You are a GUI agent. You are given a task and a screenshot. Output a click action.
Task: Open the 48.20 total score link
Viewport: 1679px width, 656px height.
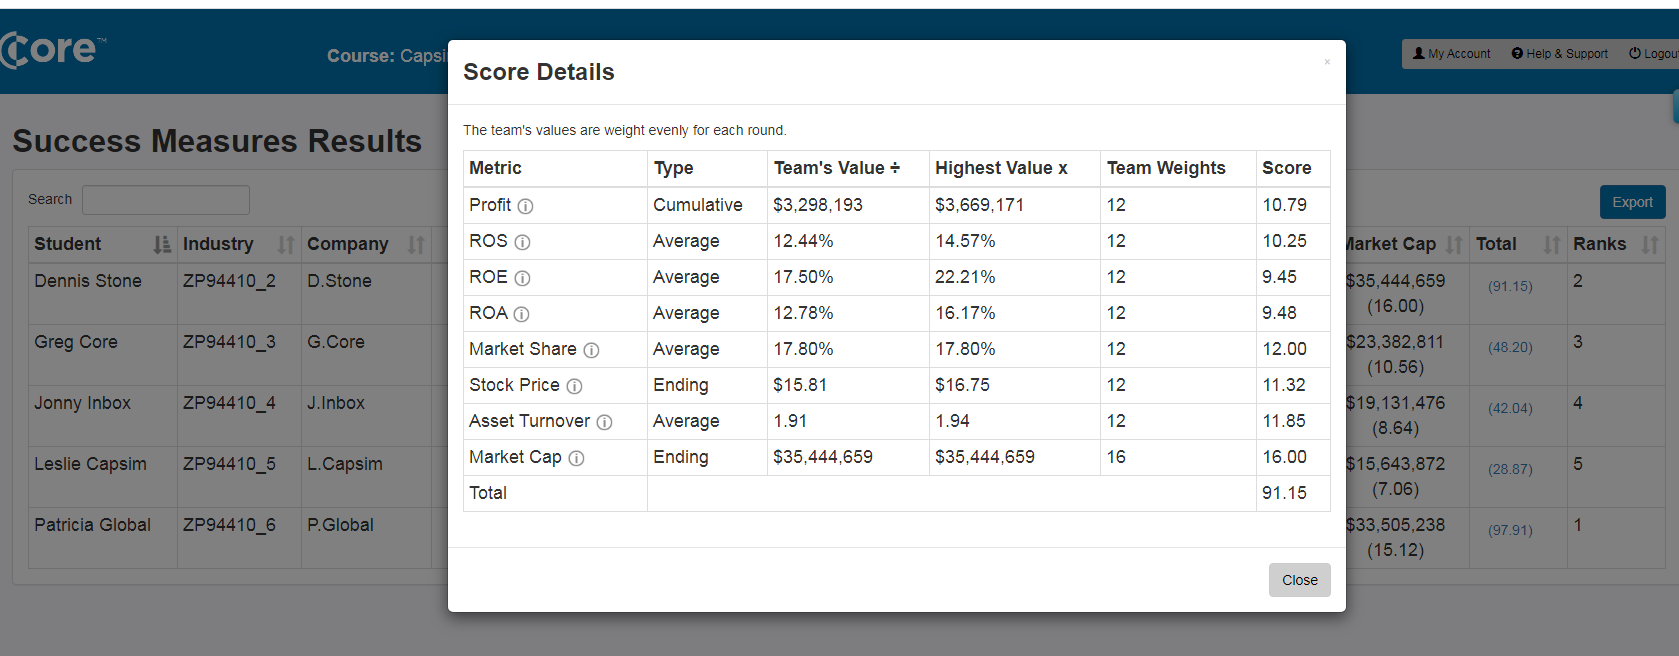1510,347
